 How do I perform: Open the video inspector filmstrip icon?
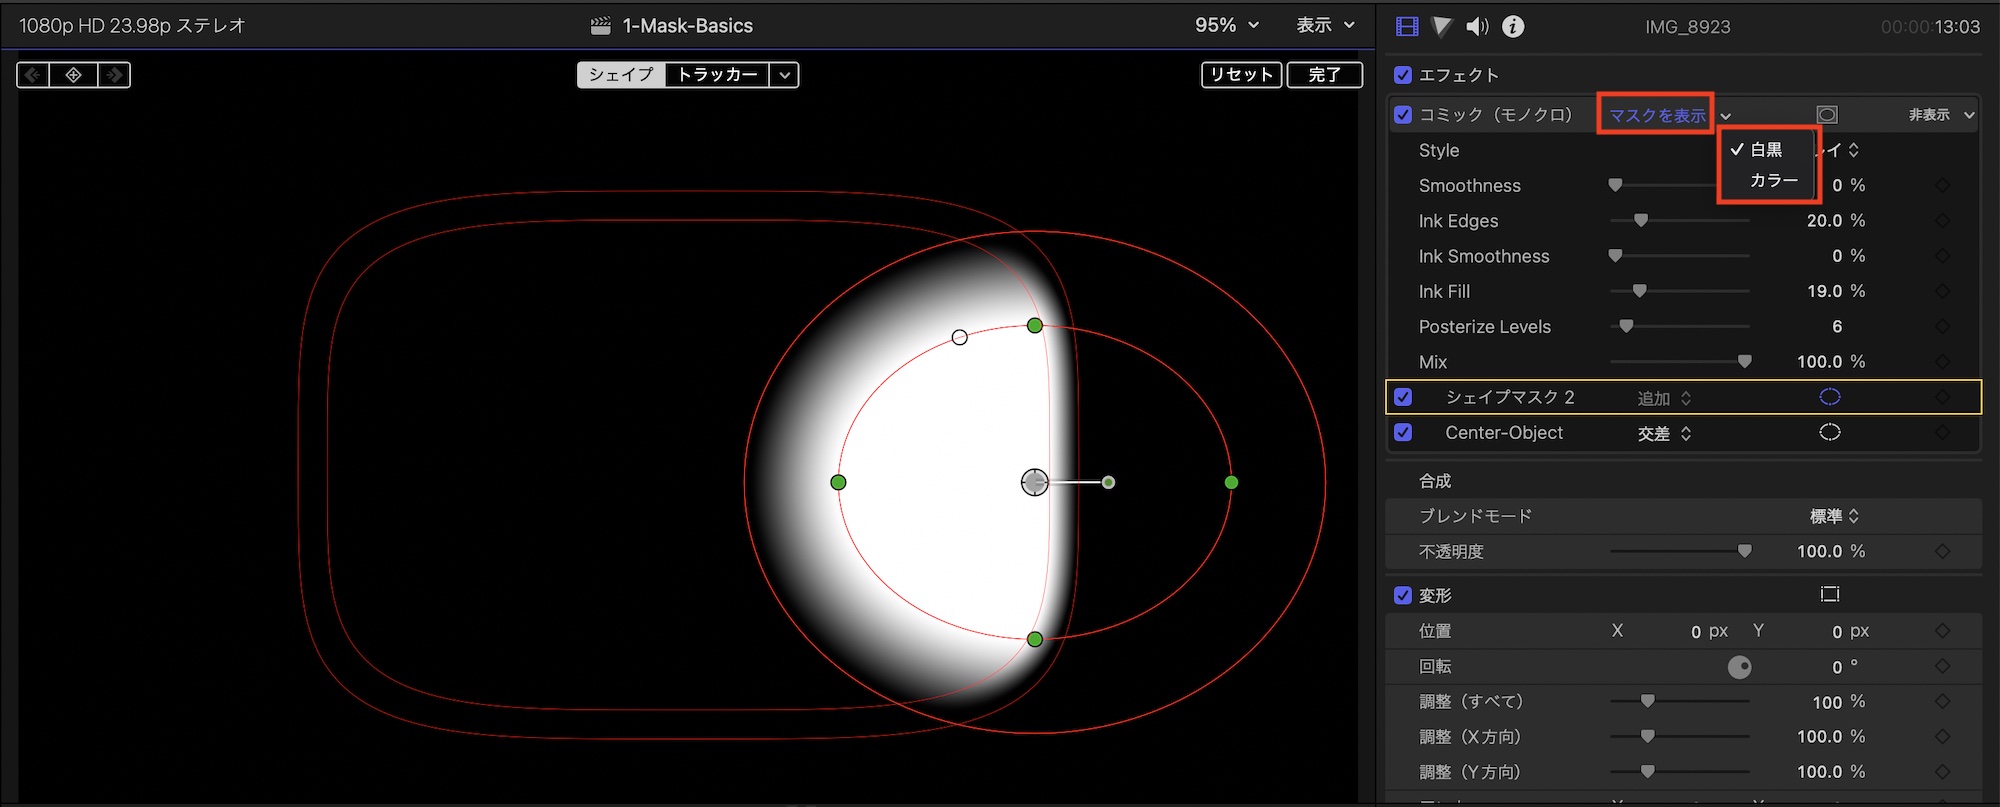pyautogui.click(x=1407, y=27)
